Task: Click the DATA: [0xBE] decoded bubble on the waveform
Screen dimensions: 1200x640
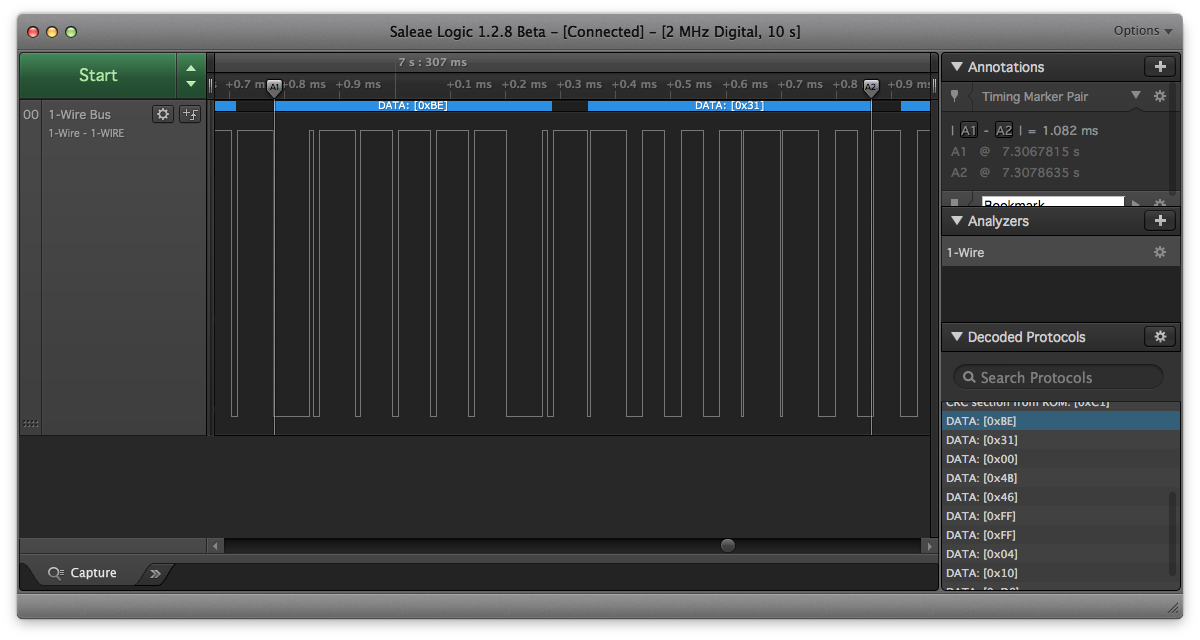Action: 413,105
